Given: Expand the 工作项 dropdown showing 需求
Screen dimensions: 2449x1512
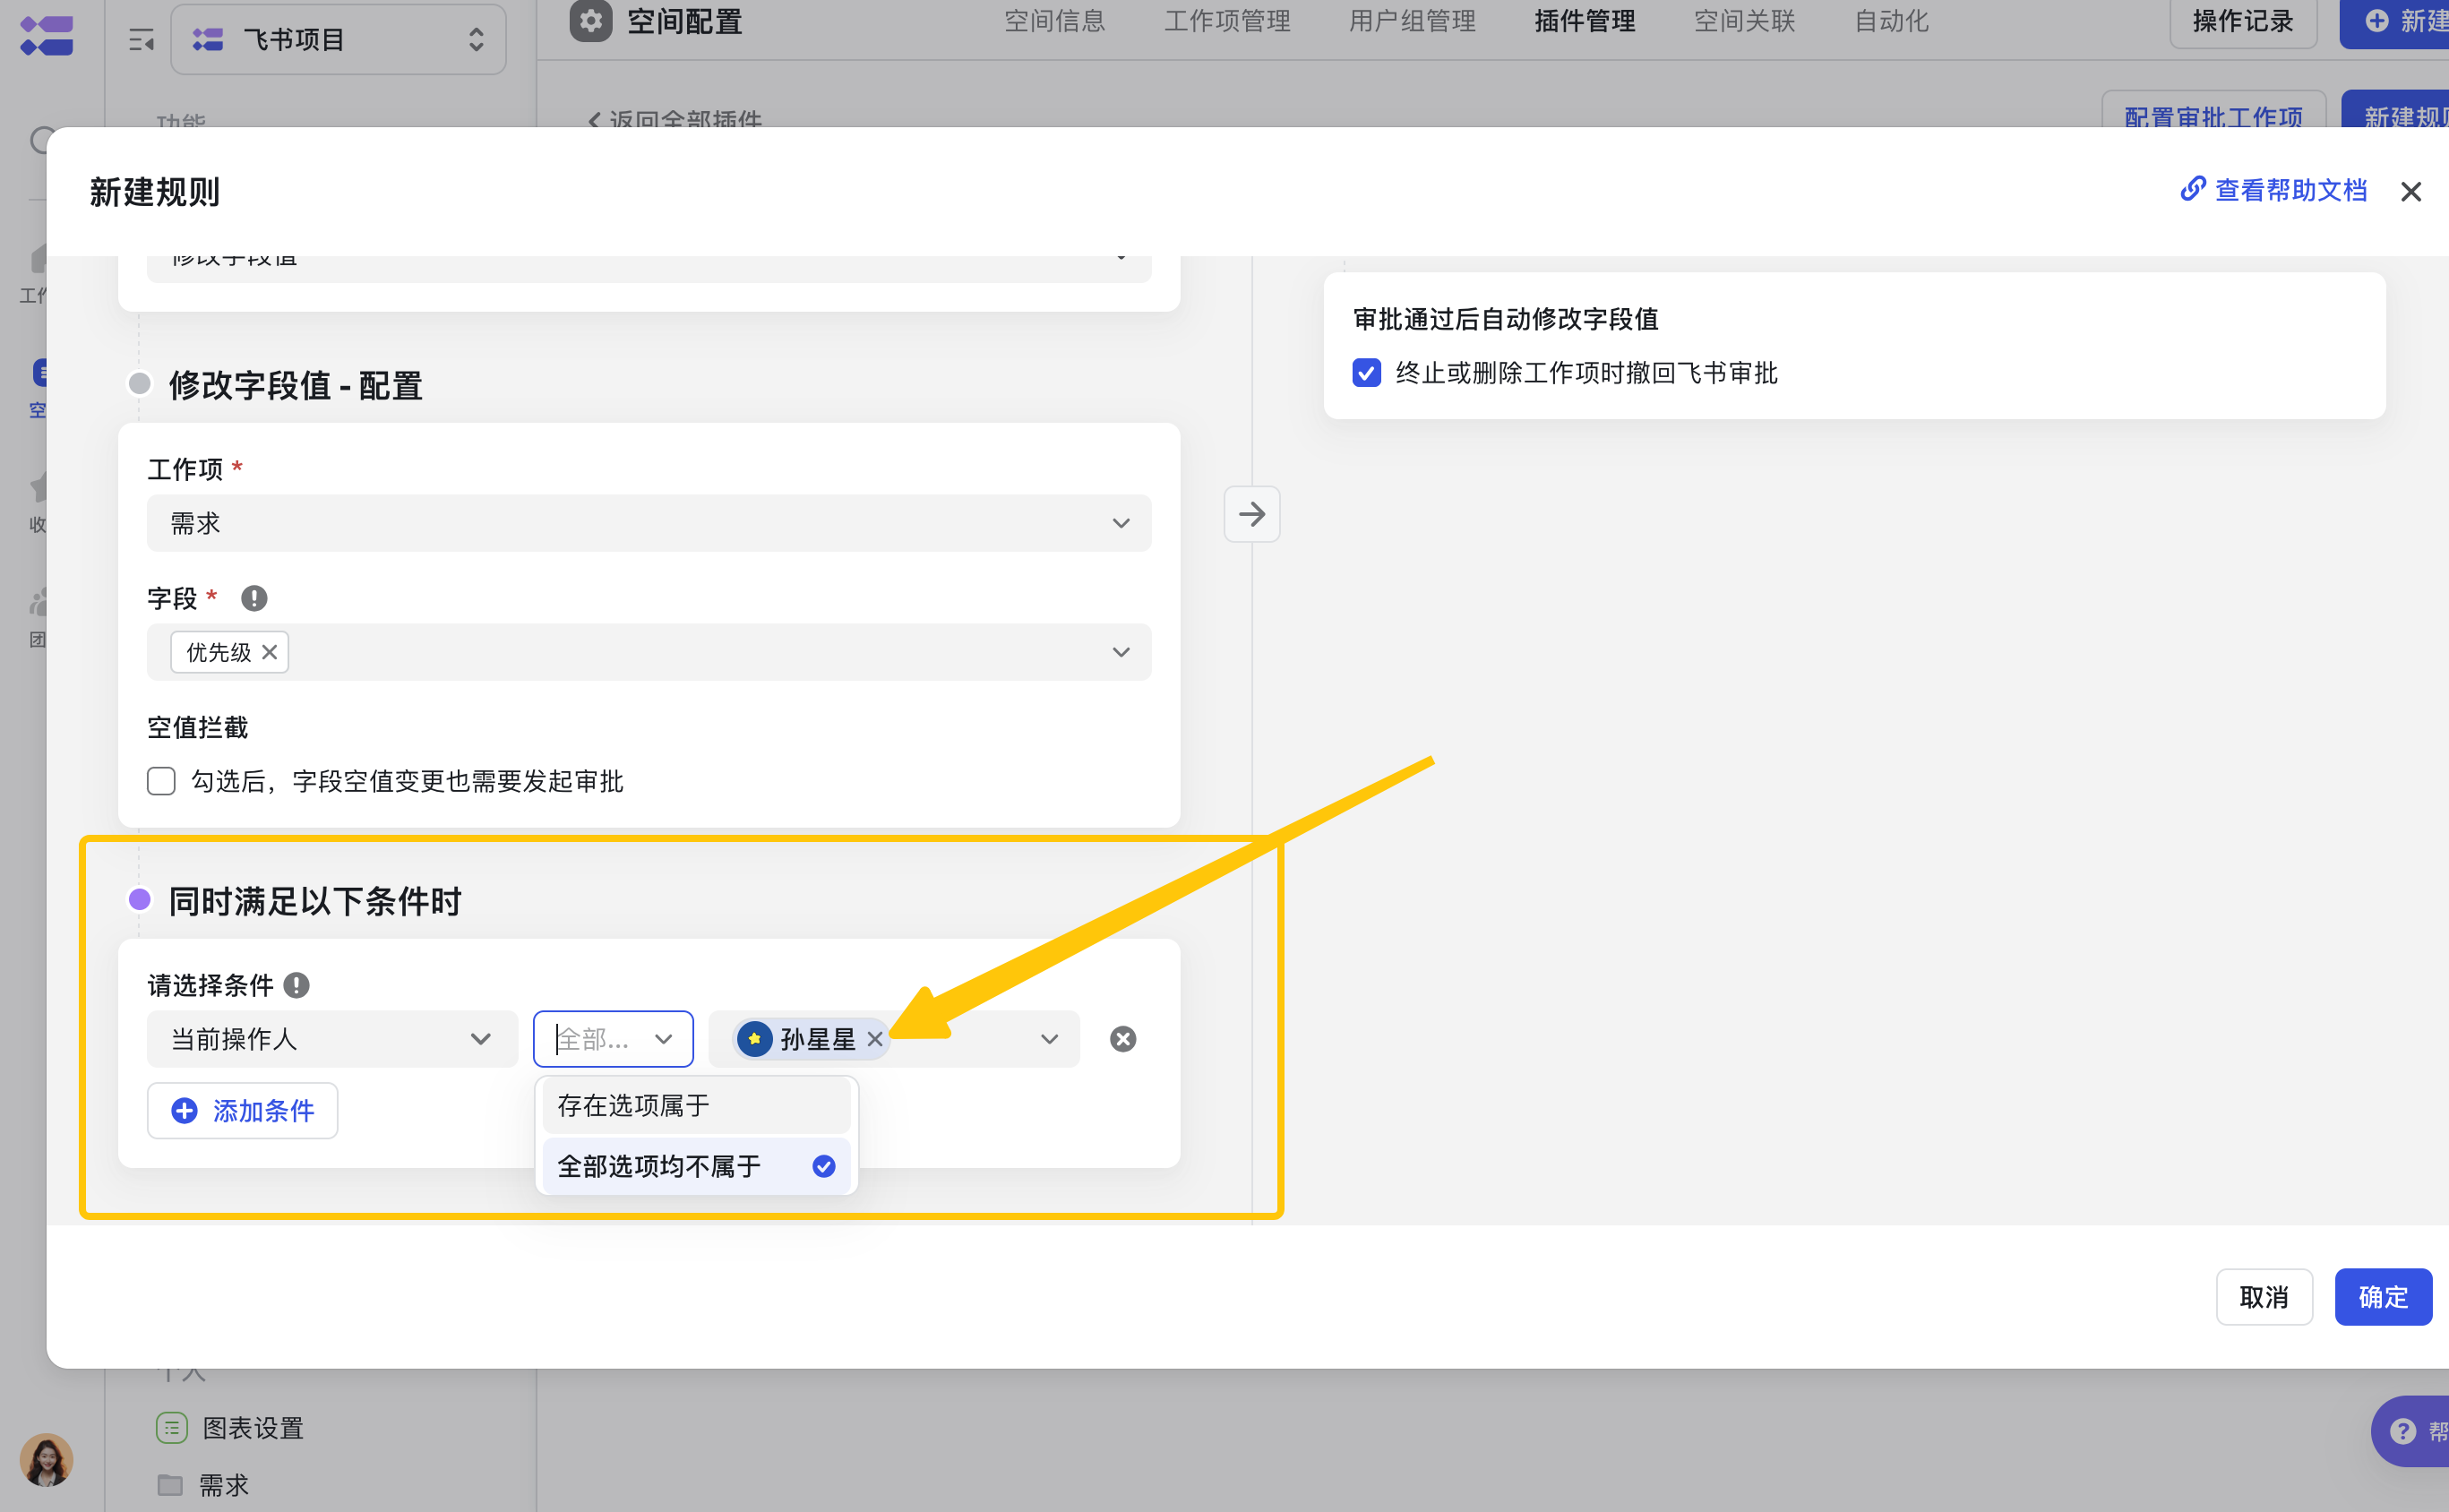Looking at the screenshot, I should [649, 523].
